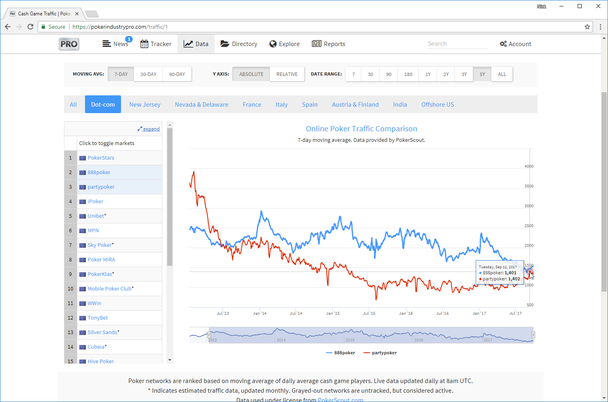Toggle Sky Poker market row

tap(113, 245)
